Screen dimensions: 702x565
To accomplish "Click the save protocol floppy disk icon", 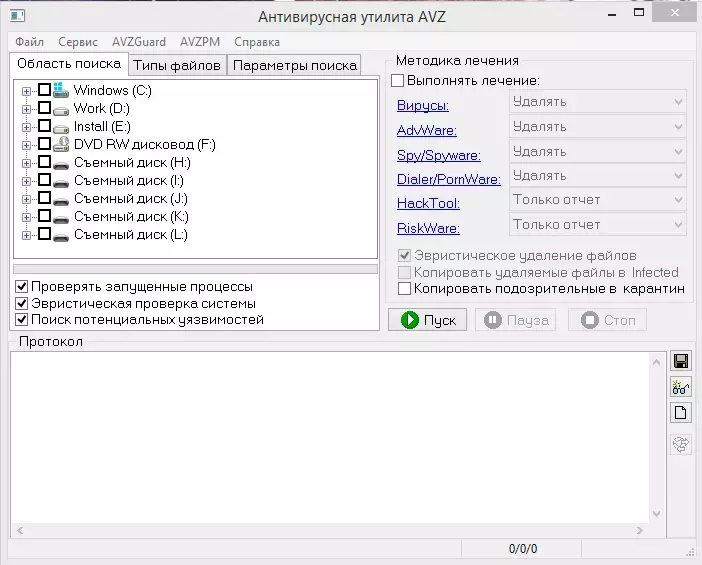I will 681,361.
